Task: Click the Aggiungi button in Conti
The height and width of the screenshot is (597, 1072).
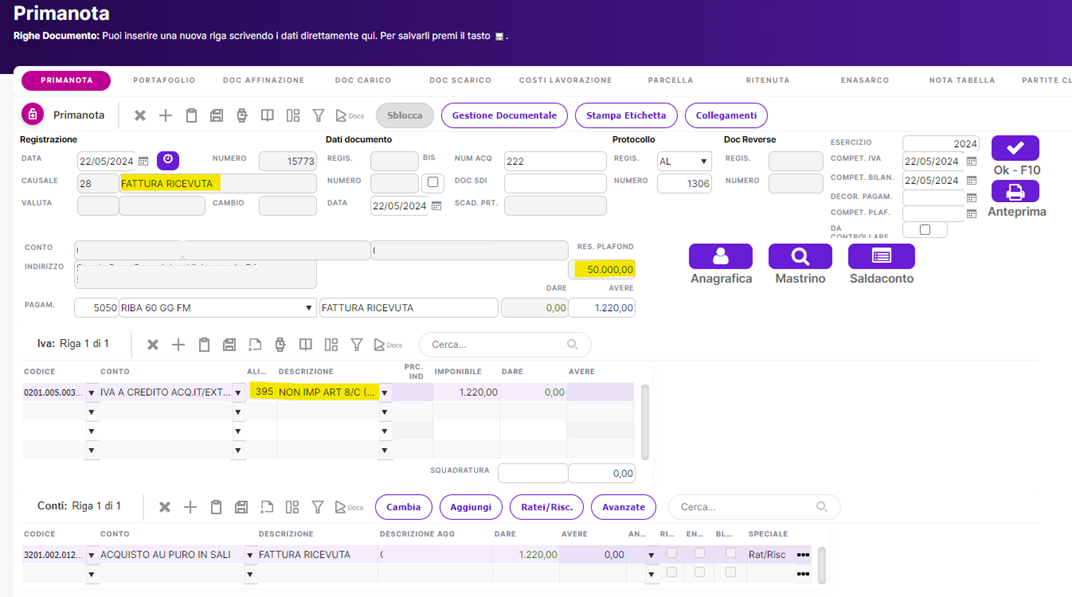Action: click(x=470, y=507)
